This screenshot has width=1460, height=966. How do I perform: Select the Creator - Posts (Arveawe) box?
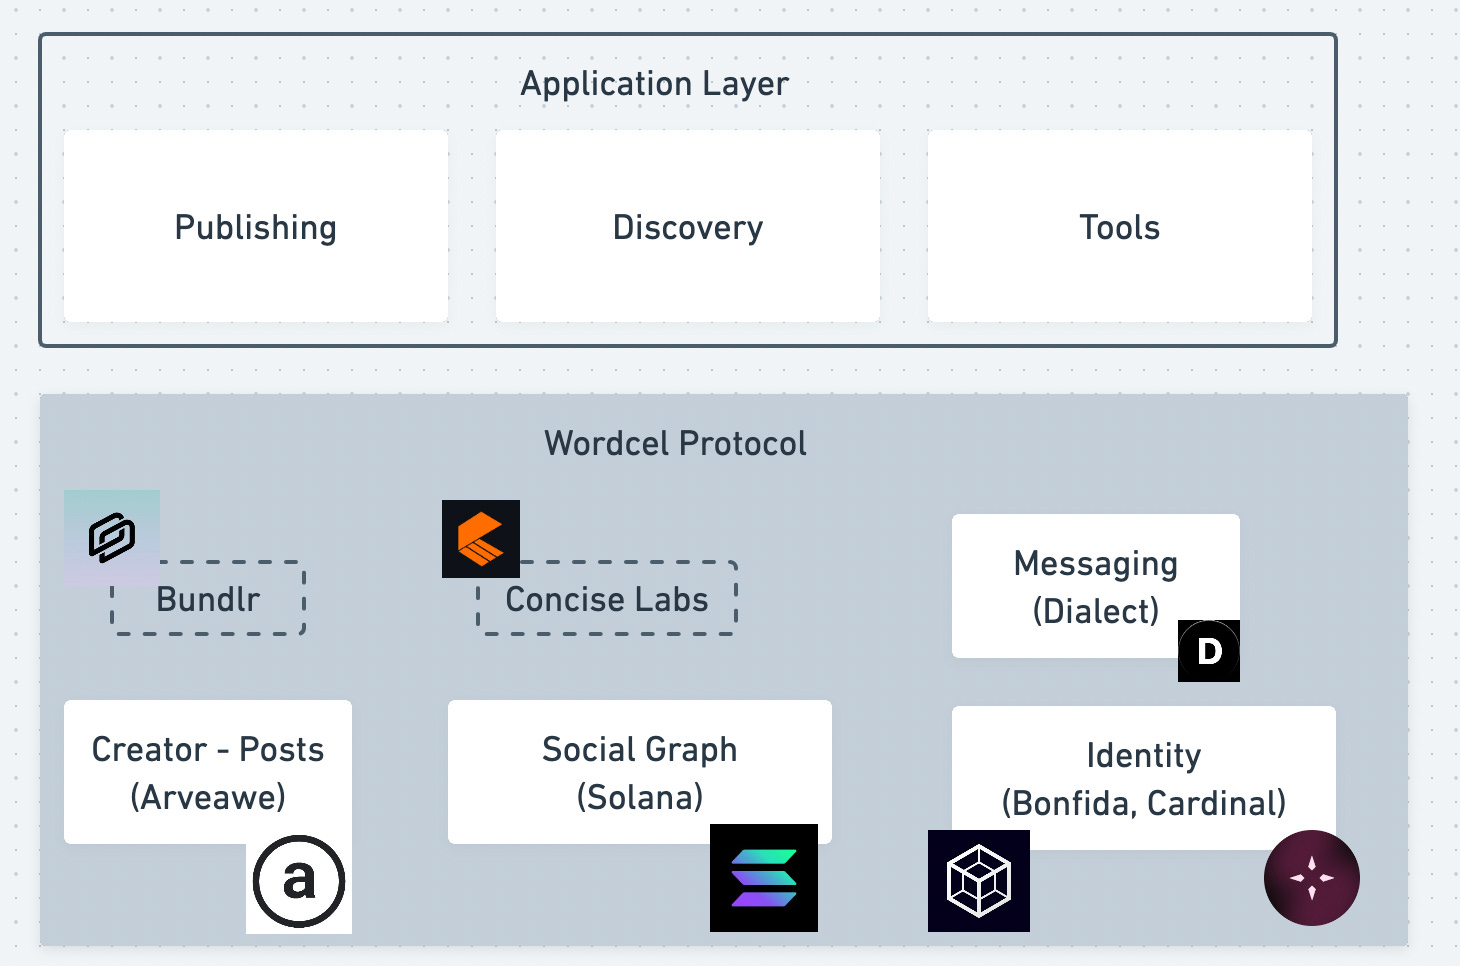(x=208, y=772)
